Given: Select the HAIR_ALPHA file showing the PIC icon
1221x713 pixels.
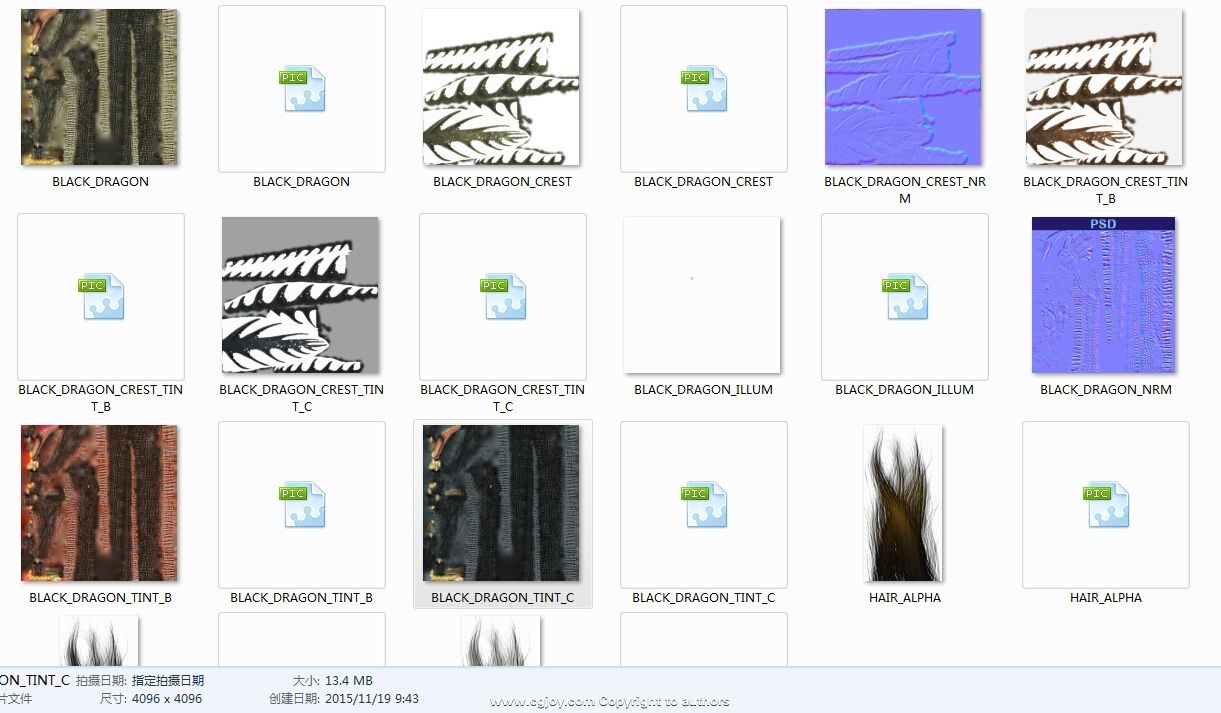Looking at the screenshot, I should coord(1106,505).
